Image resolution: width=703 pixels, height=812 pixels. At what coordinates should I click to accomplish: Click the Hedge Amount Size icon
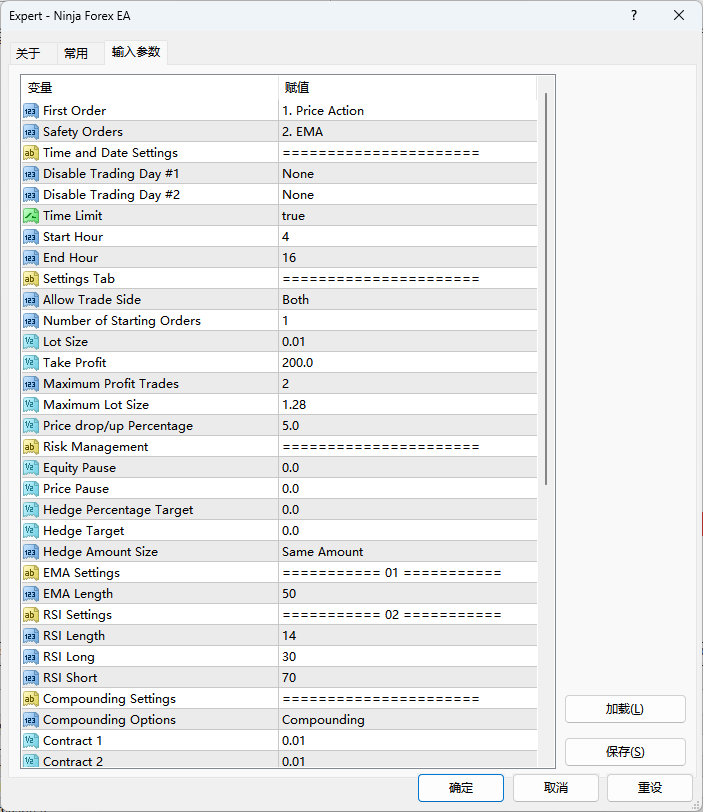(x=31, y=552)
